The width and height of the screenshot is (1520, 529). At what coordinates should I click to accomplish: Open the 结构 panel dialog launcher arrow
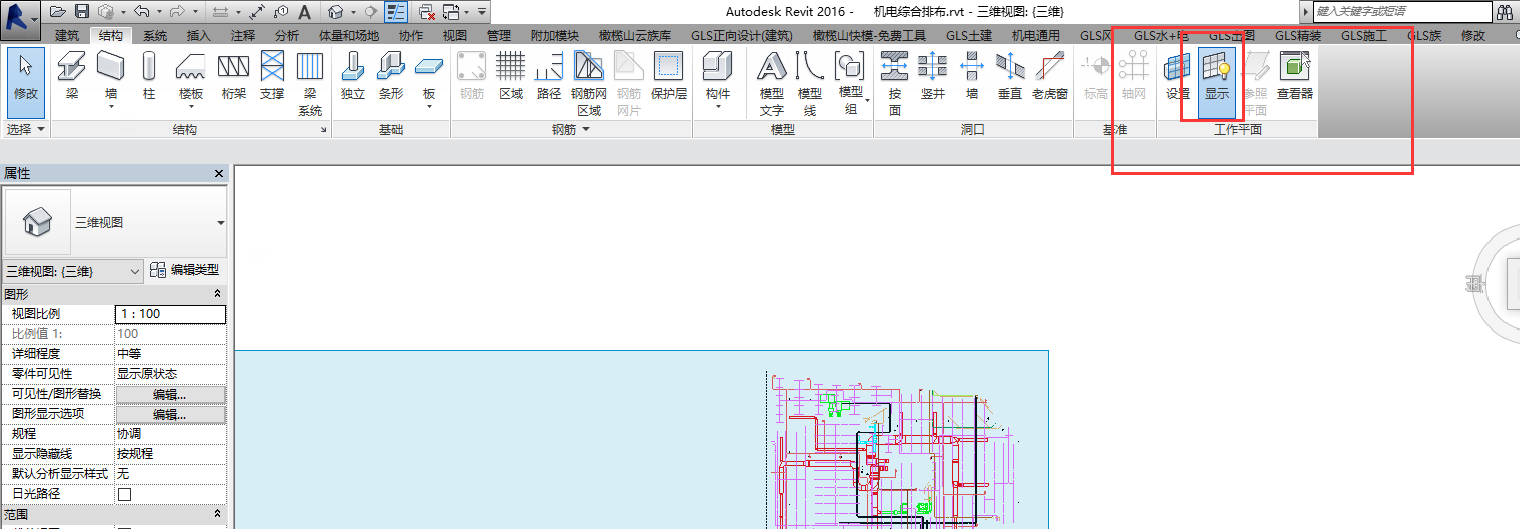click(x=323, y=131)
